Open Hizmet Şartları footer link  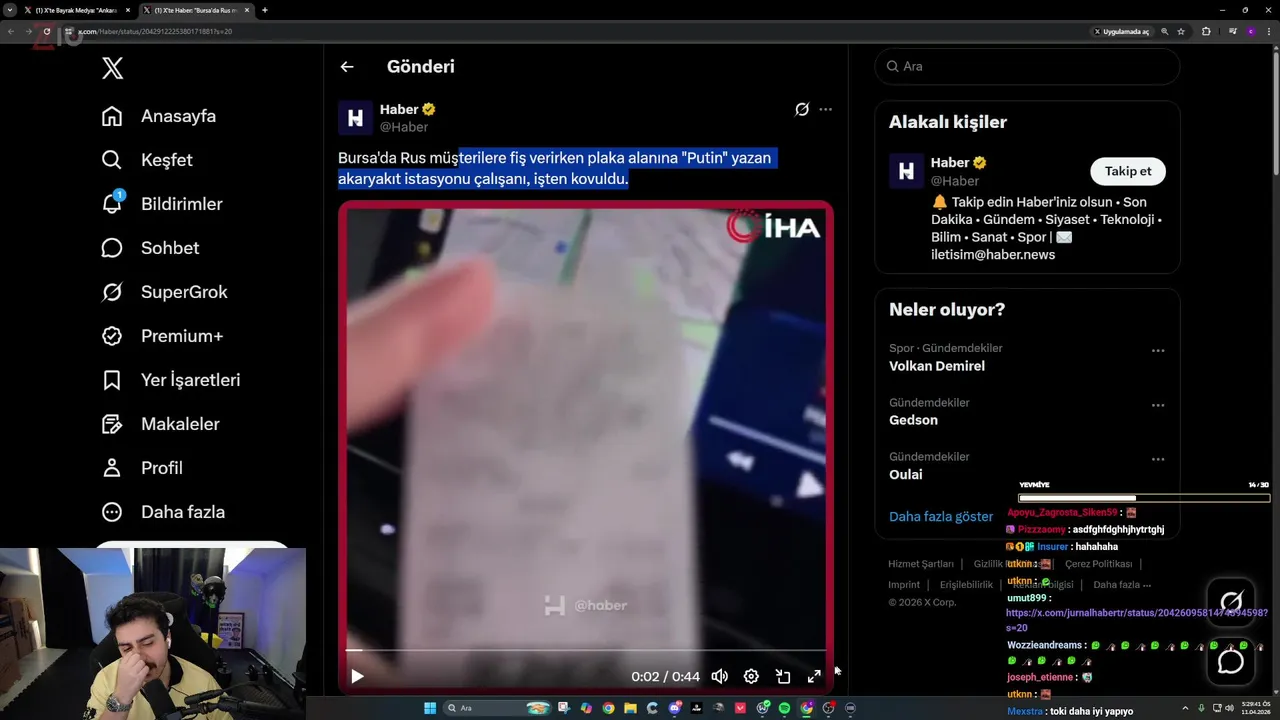pos(921,564)
